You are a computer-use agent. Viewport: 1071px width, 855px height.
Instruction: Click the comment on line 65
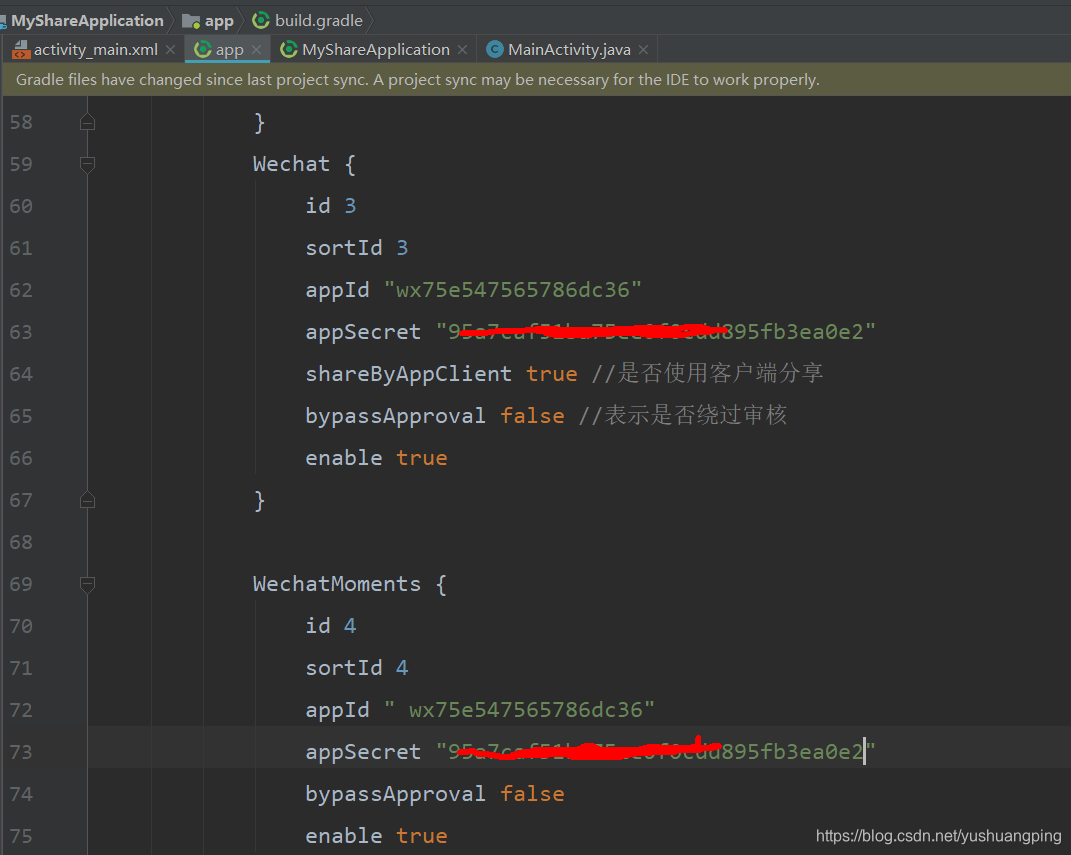tap(682, 416)
